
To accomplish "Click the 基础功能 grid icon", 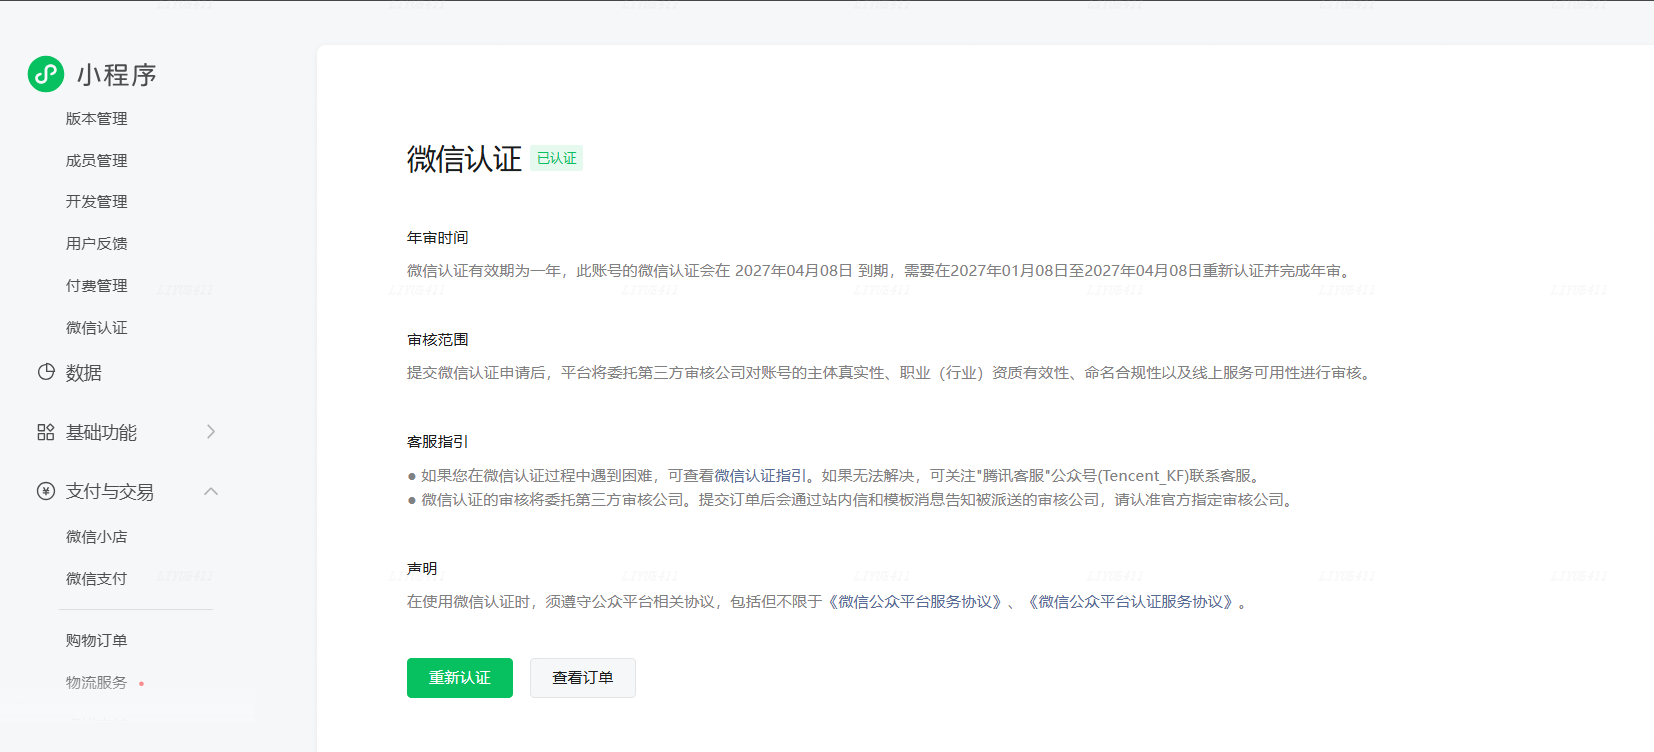I will (x=46, y=432).
